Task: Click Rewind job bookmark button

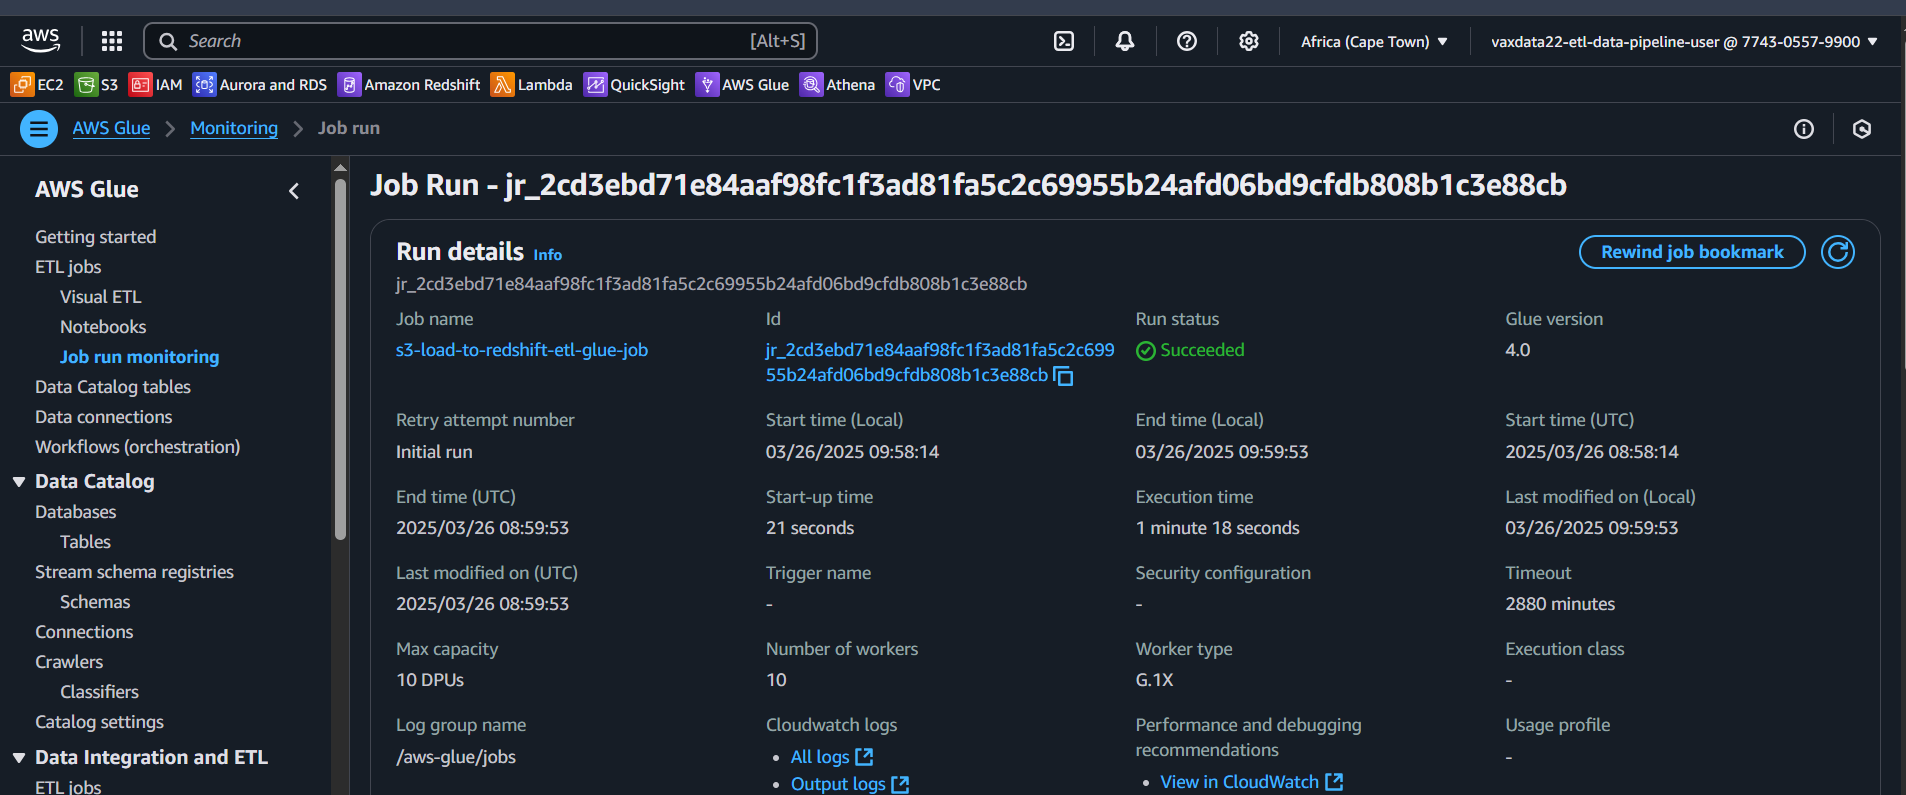Action: pyautogui.click(x=1692, y=252)
